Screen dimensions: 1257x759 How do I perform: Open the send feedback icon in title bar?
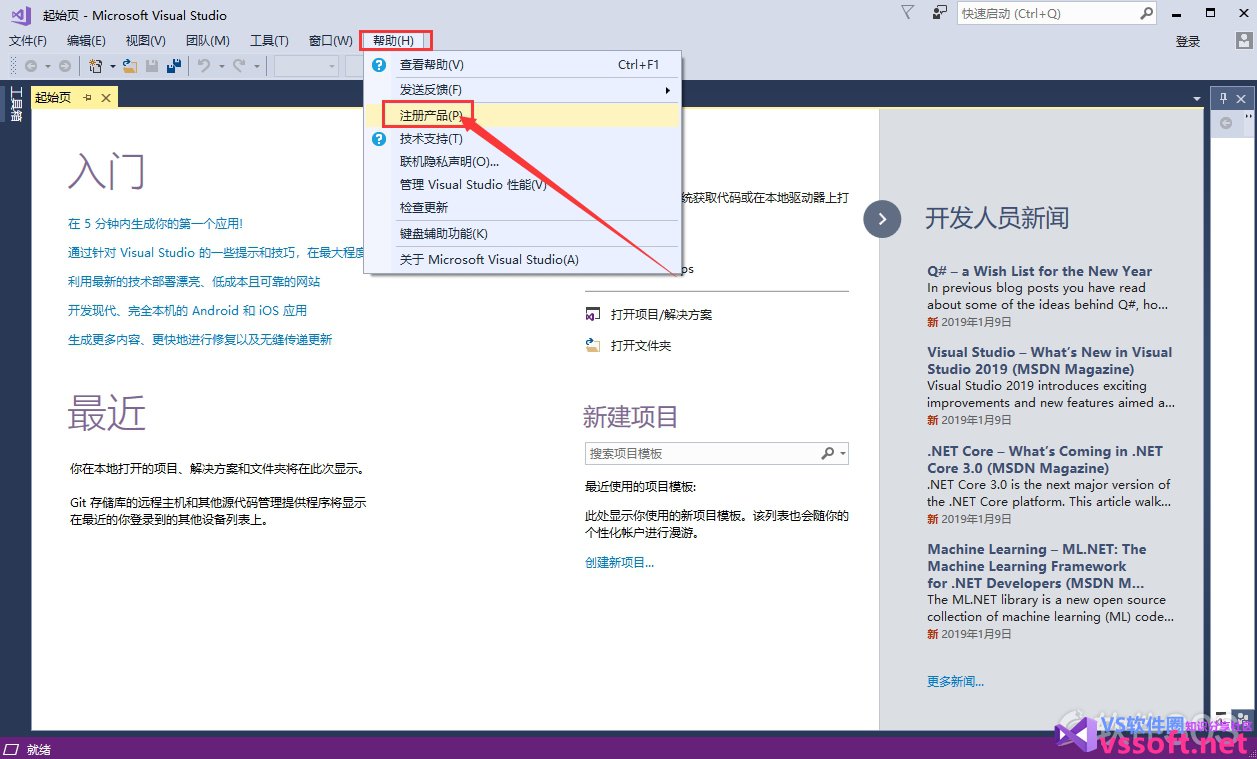939,13
